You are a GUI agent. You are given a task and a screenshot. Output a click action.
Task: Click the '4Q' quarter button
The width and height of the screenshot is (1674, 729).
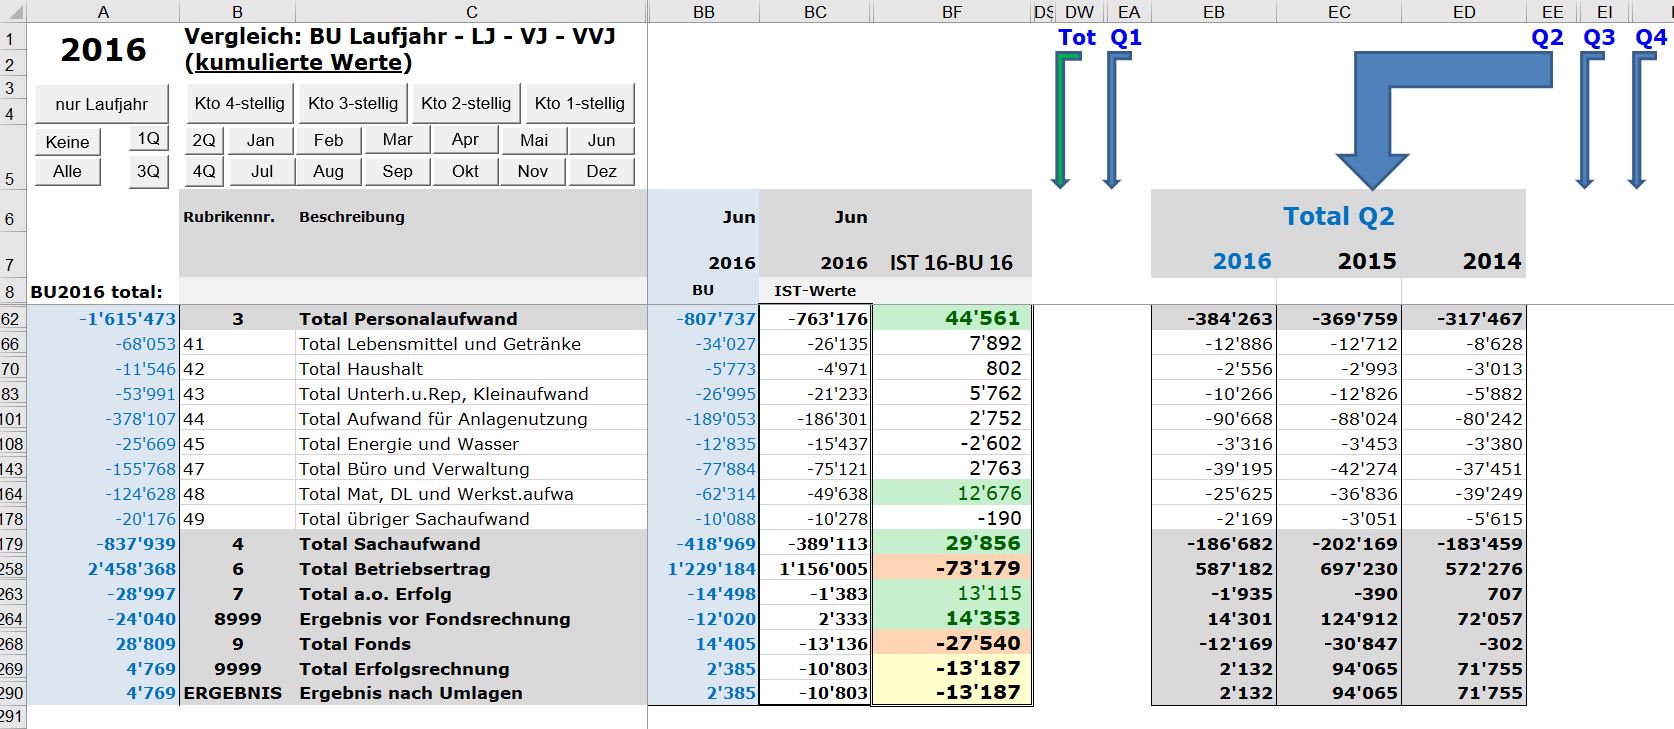point(204,171)
